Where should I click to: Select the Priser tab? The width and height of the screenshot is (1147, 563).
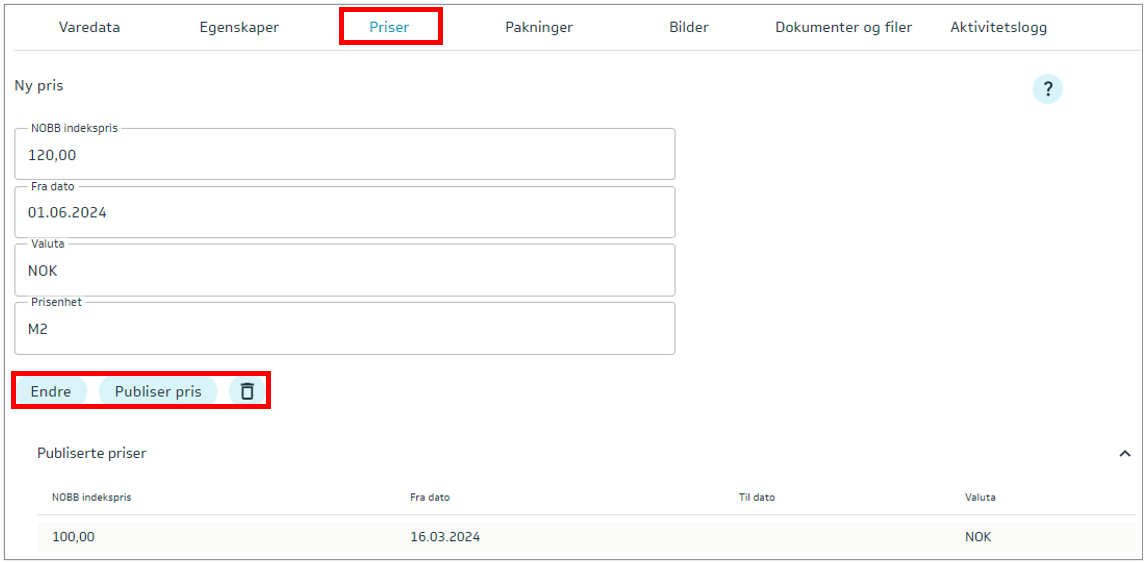click(x=389, y=27)
